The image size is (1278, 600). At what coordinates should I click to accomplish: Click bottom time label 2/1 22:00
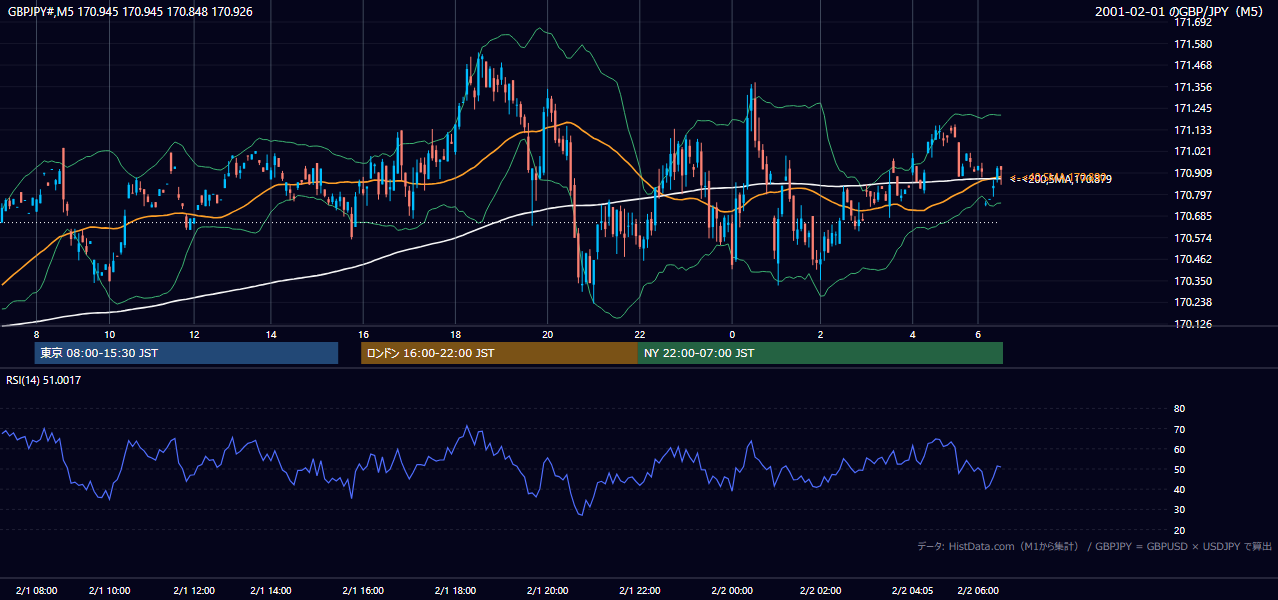(640, 590)
